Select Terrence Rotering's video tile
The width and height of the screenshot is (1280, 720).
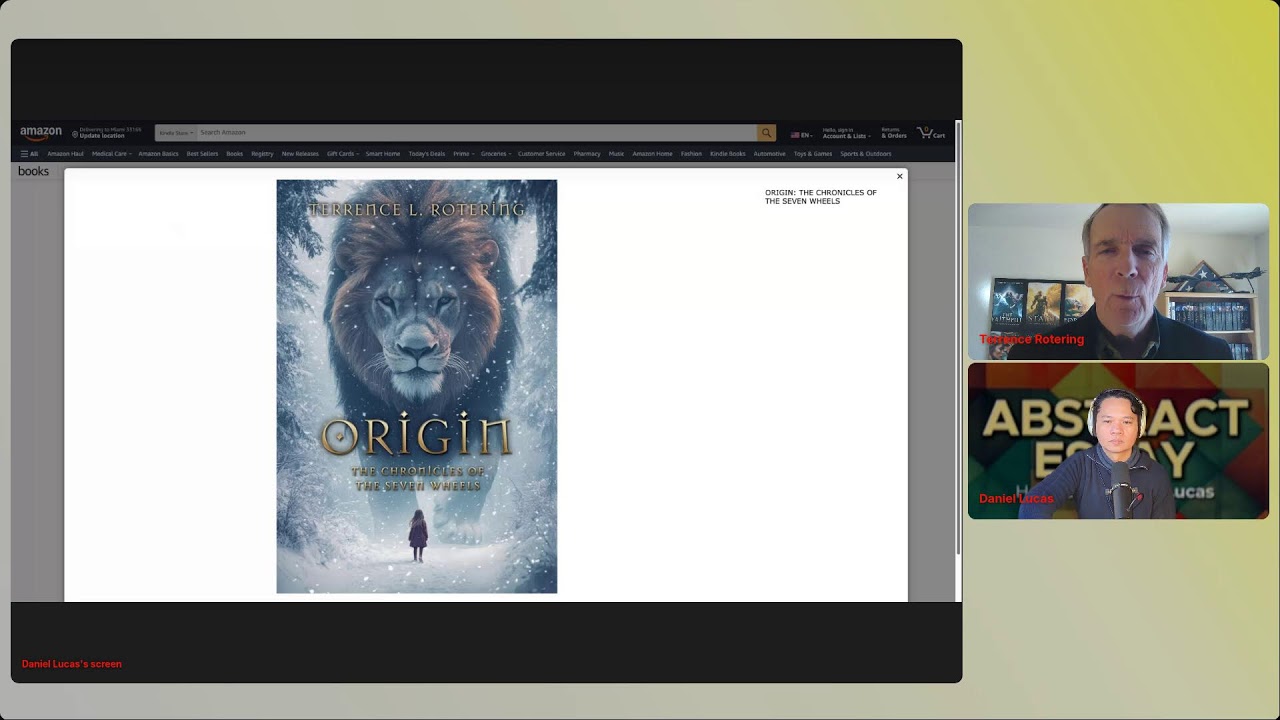1118,282
